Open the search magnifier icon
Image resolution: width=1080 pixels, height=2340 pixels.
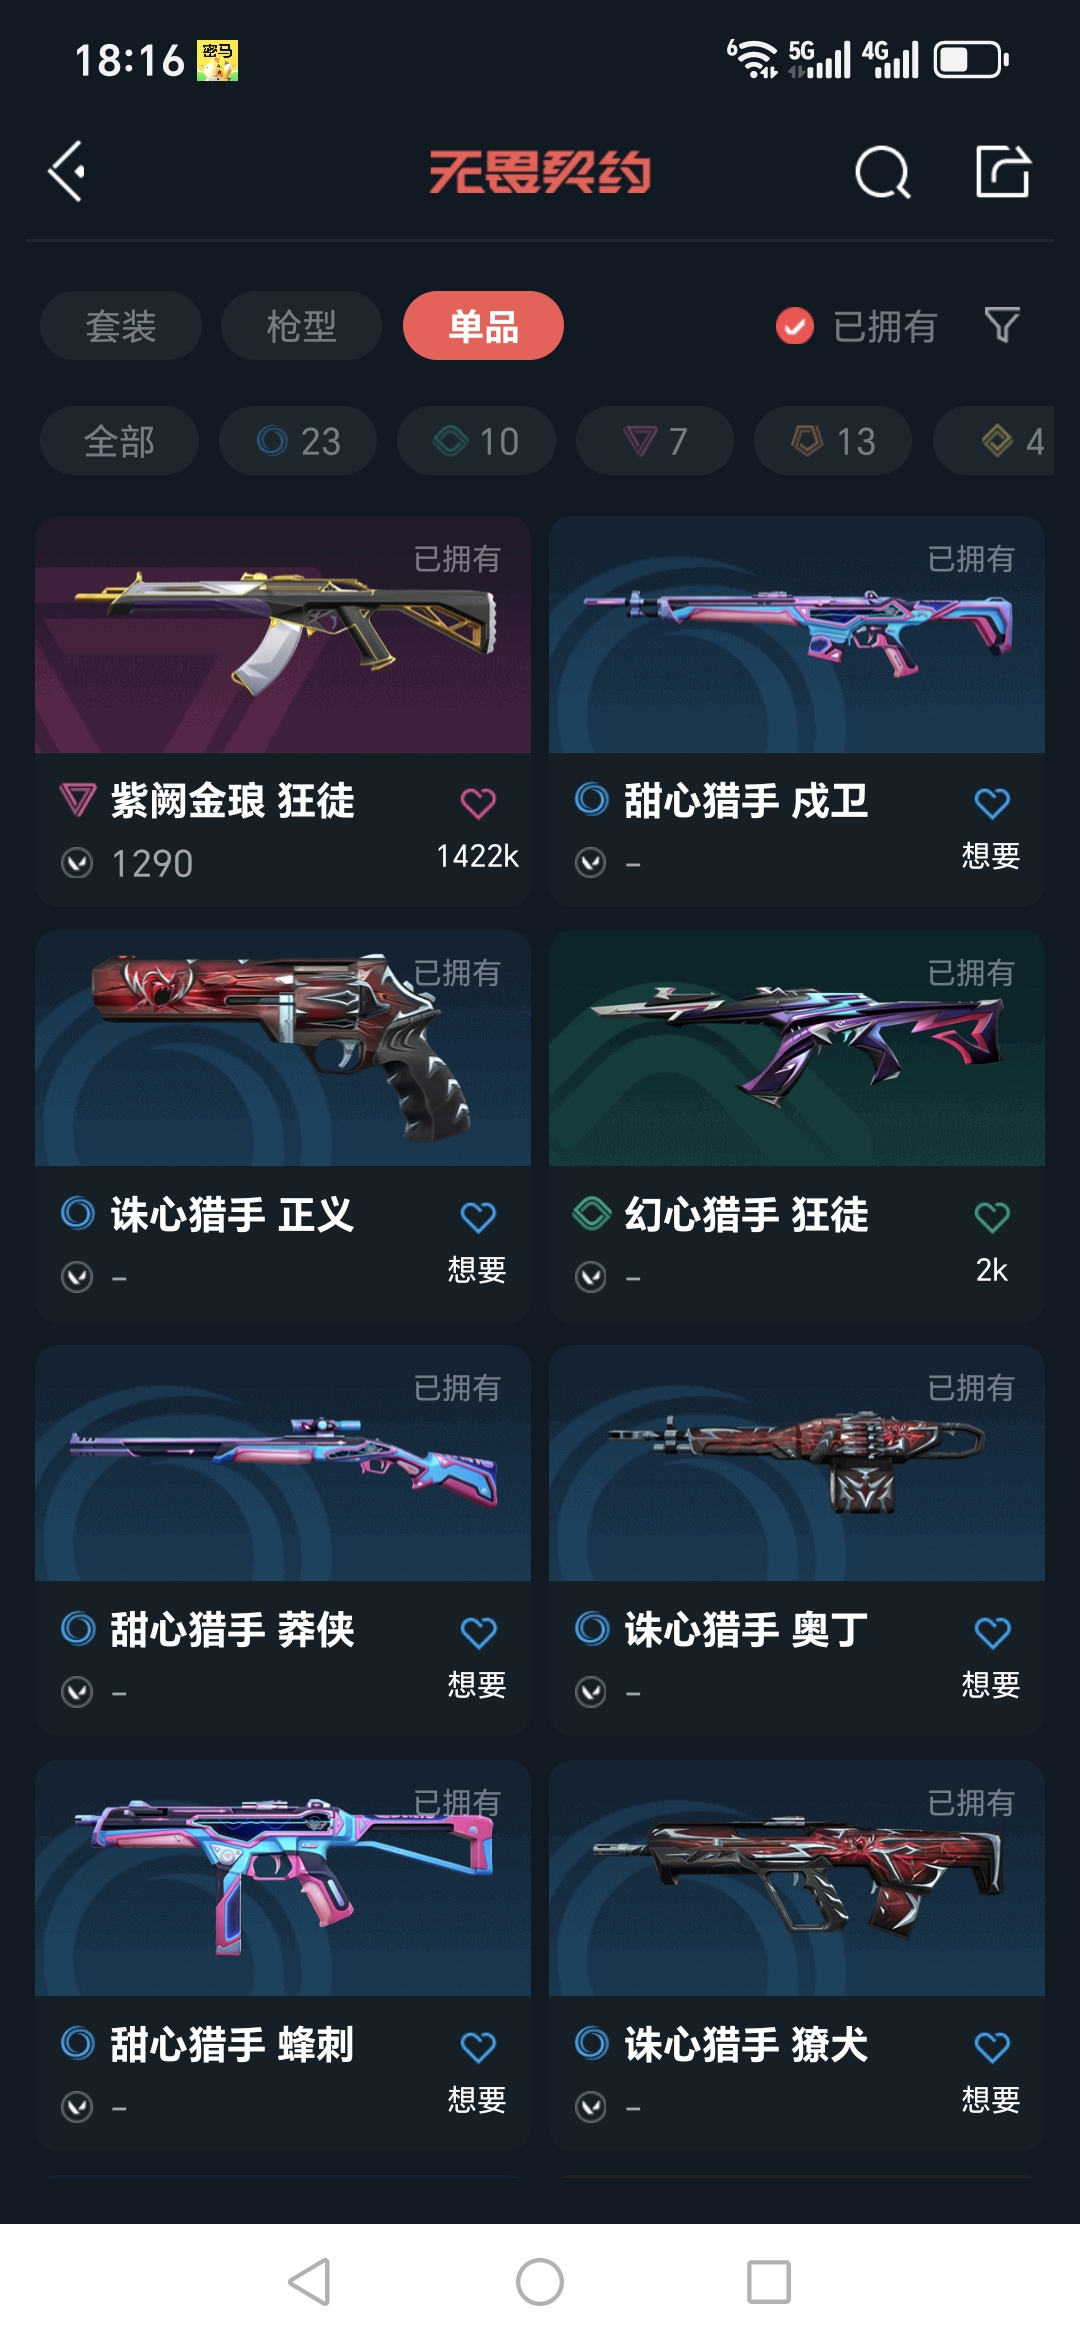pos(883,172)
